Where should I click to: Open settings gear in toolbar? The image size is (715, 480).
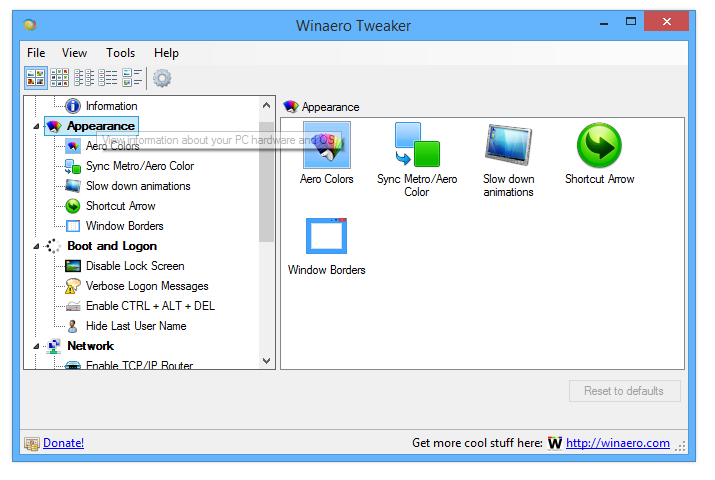tap(162, 78)
